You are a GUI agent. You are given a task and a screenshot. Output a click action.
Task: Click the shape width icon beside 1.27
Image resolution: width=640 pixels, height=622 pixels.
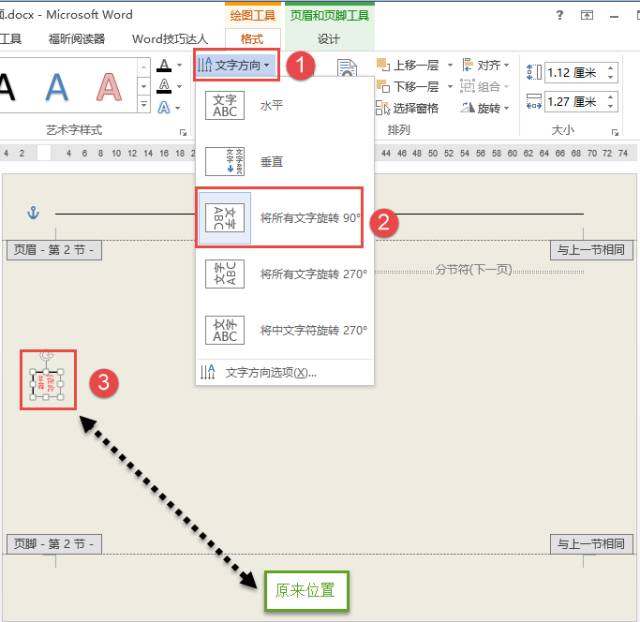coord(534,101)
